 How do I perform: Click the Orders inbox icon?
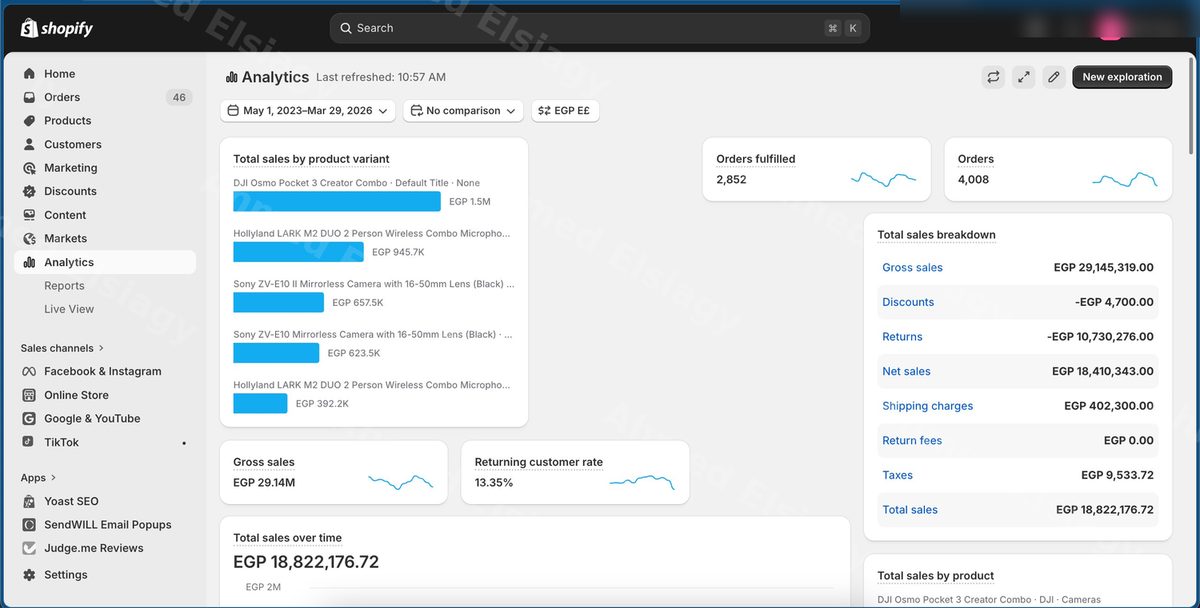29,97
